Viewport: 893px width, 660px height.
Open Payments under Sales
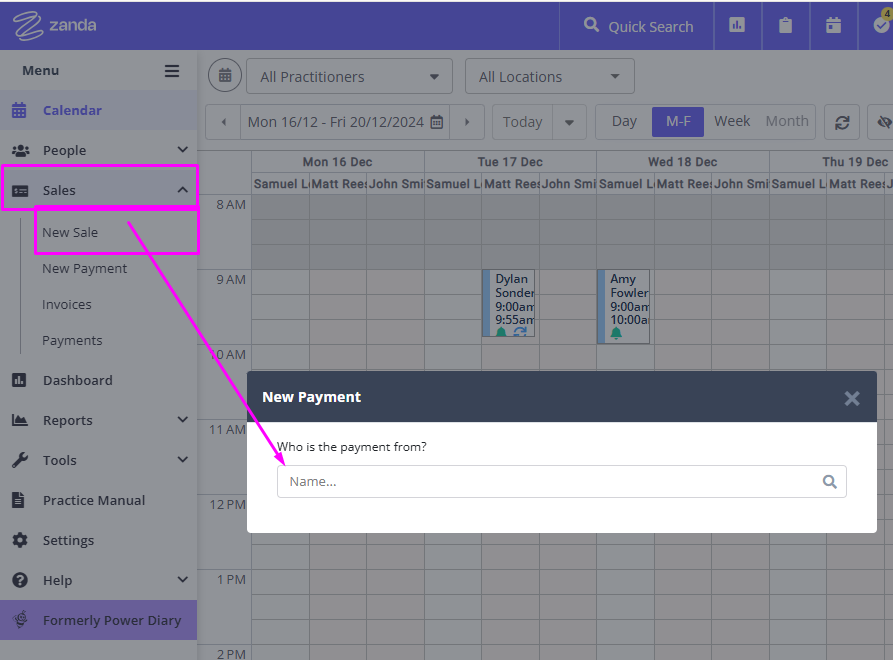pos(72,341)
